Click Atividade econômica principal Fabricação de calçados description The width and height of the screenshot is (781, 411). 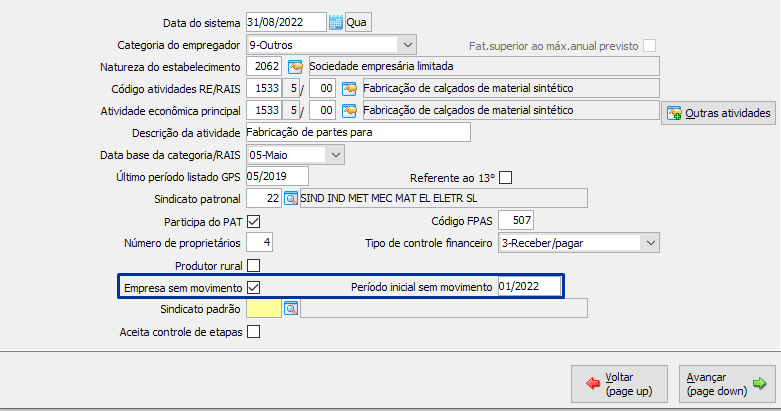click(x=468, y=111)
